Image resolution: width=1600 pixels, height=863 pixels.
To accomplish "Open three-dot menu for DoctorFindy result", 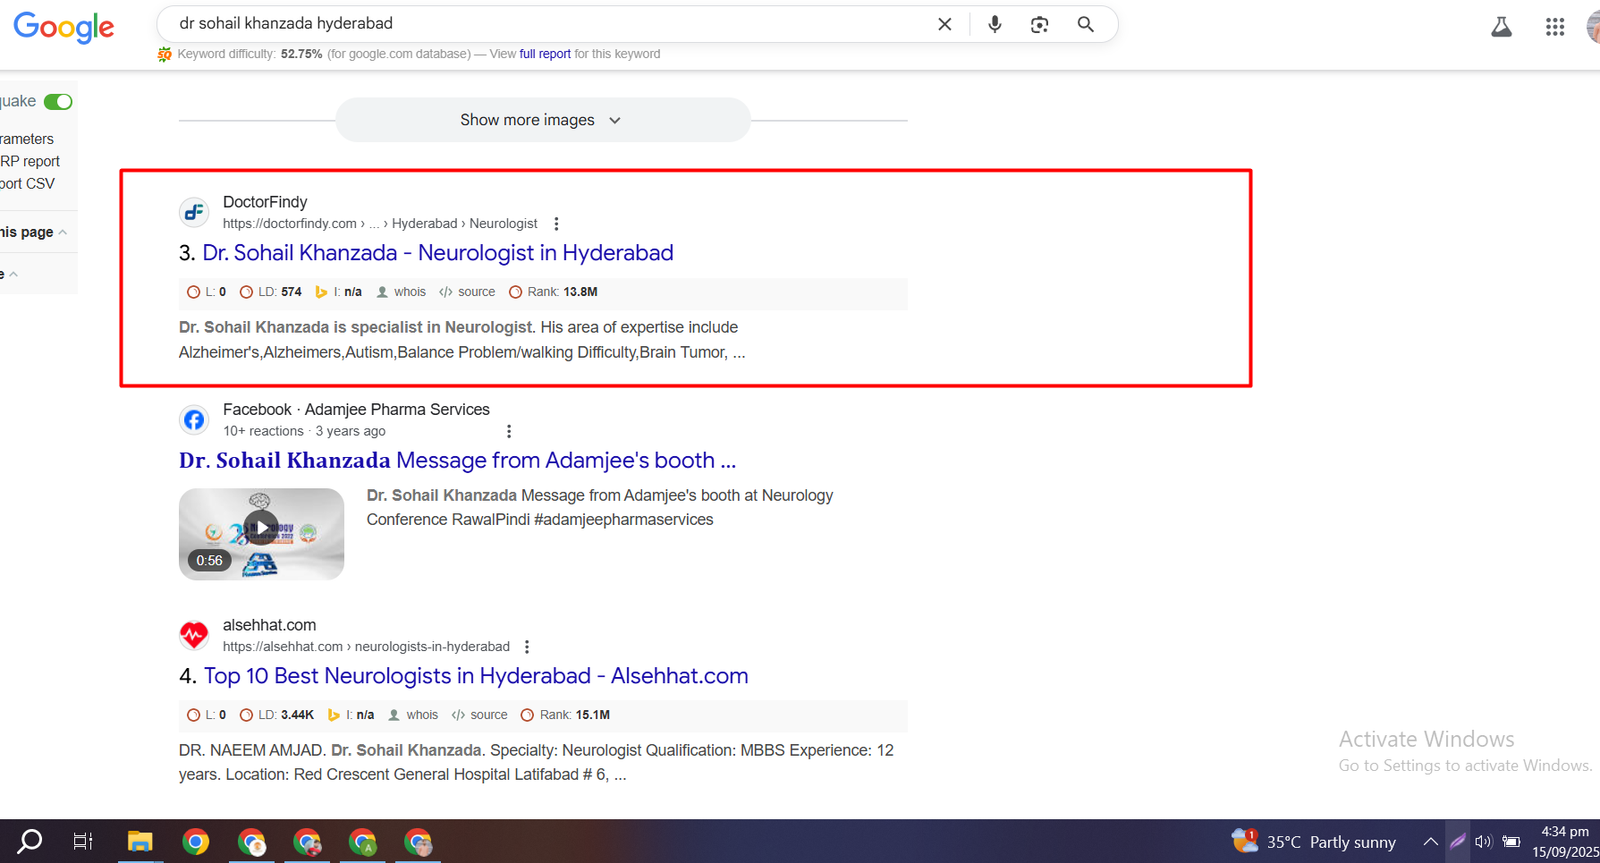I will pos(556,224).
